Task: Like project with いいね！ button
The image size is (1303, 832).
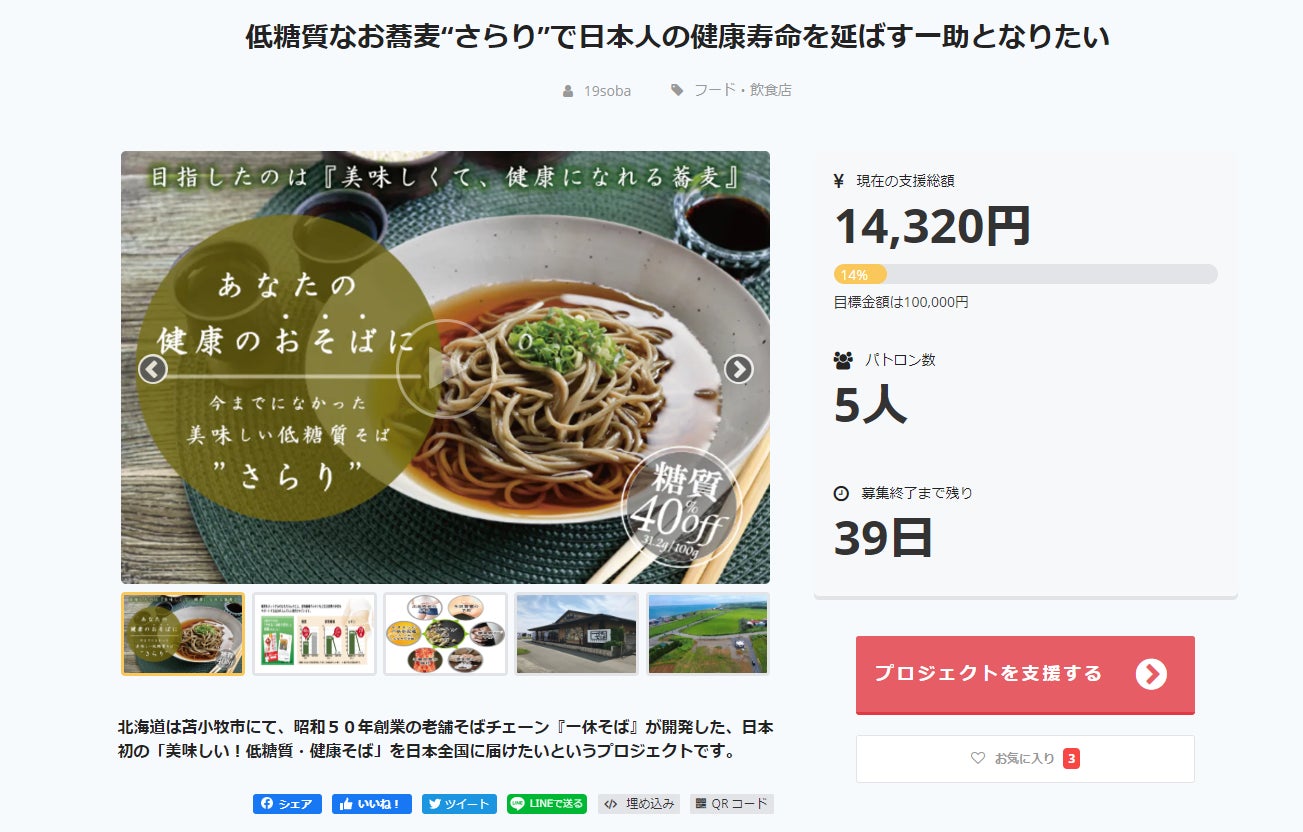Action: click(372, 804)
